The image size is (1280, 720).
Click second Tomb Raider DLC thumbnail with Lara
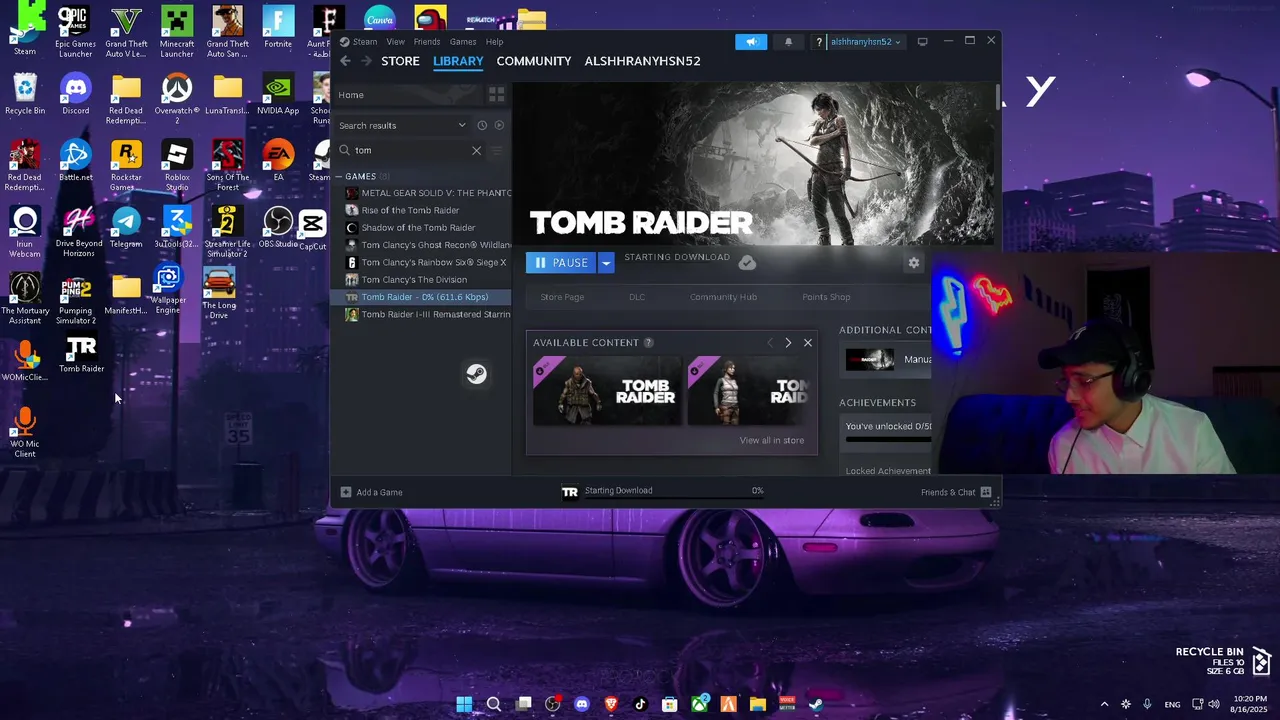tap(749, 391)
